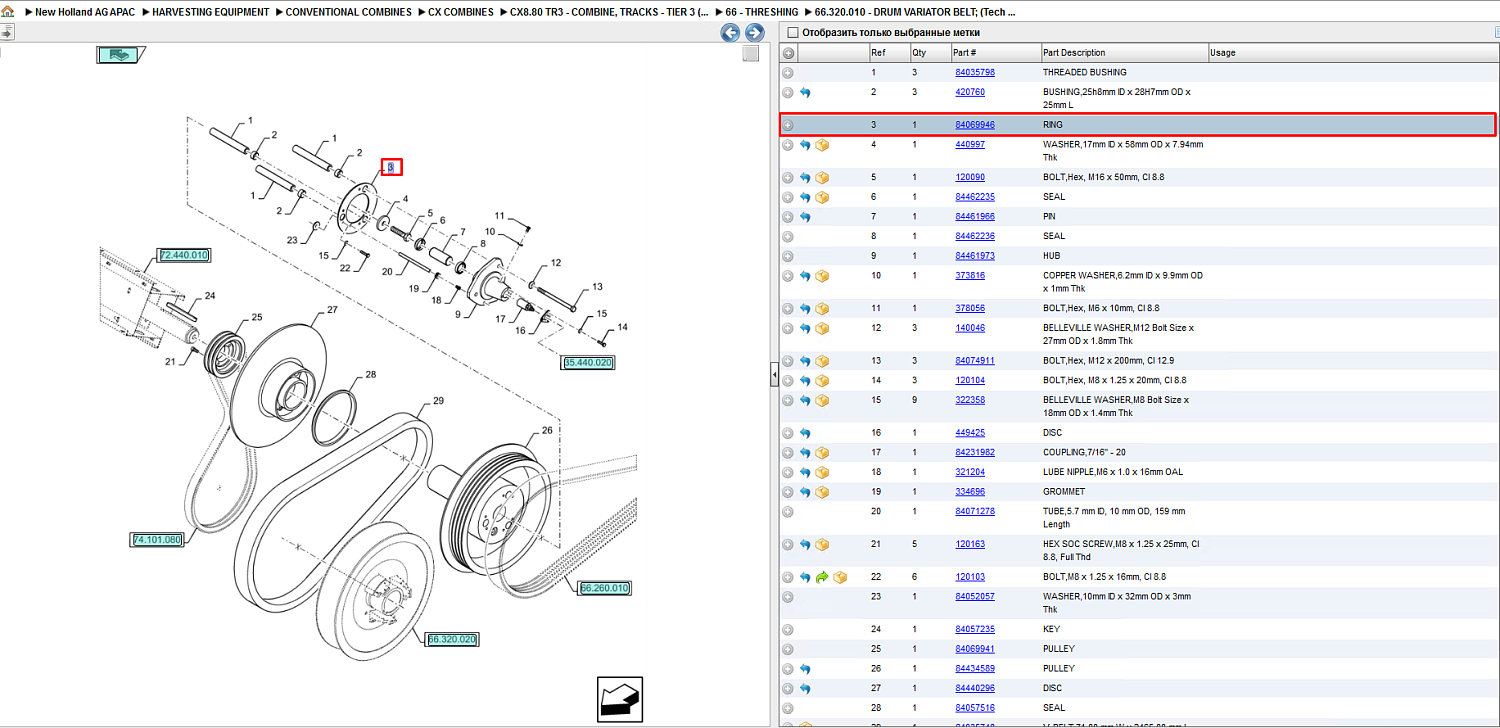Expand the KEY row plus button

coord(788,629)
